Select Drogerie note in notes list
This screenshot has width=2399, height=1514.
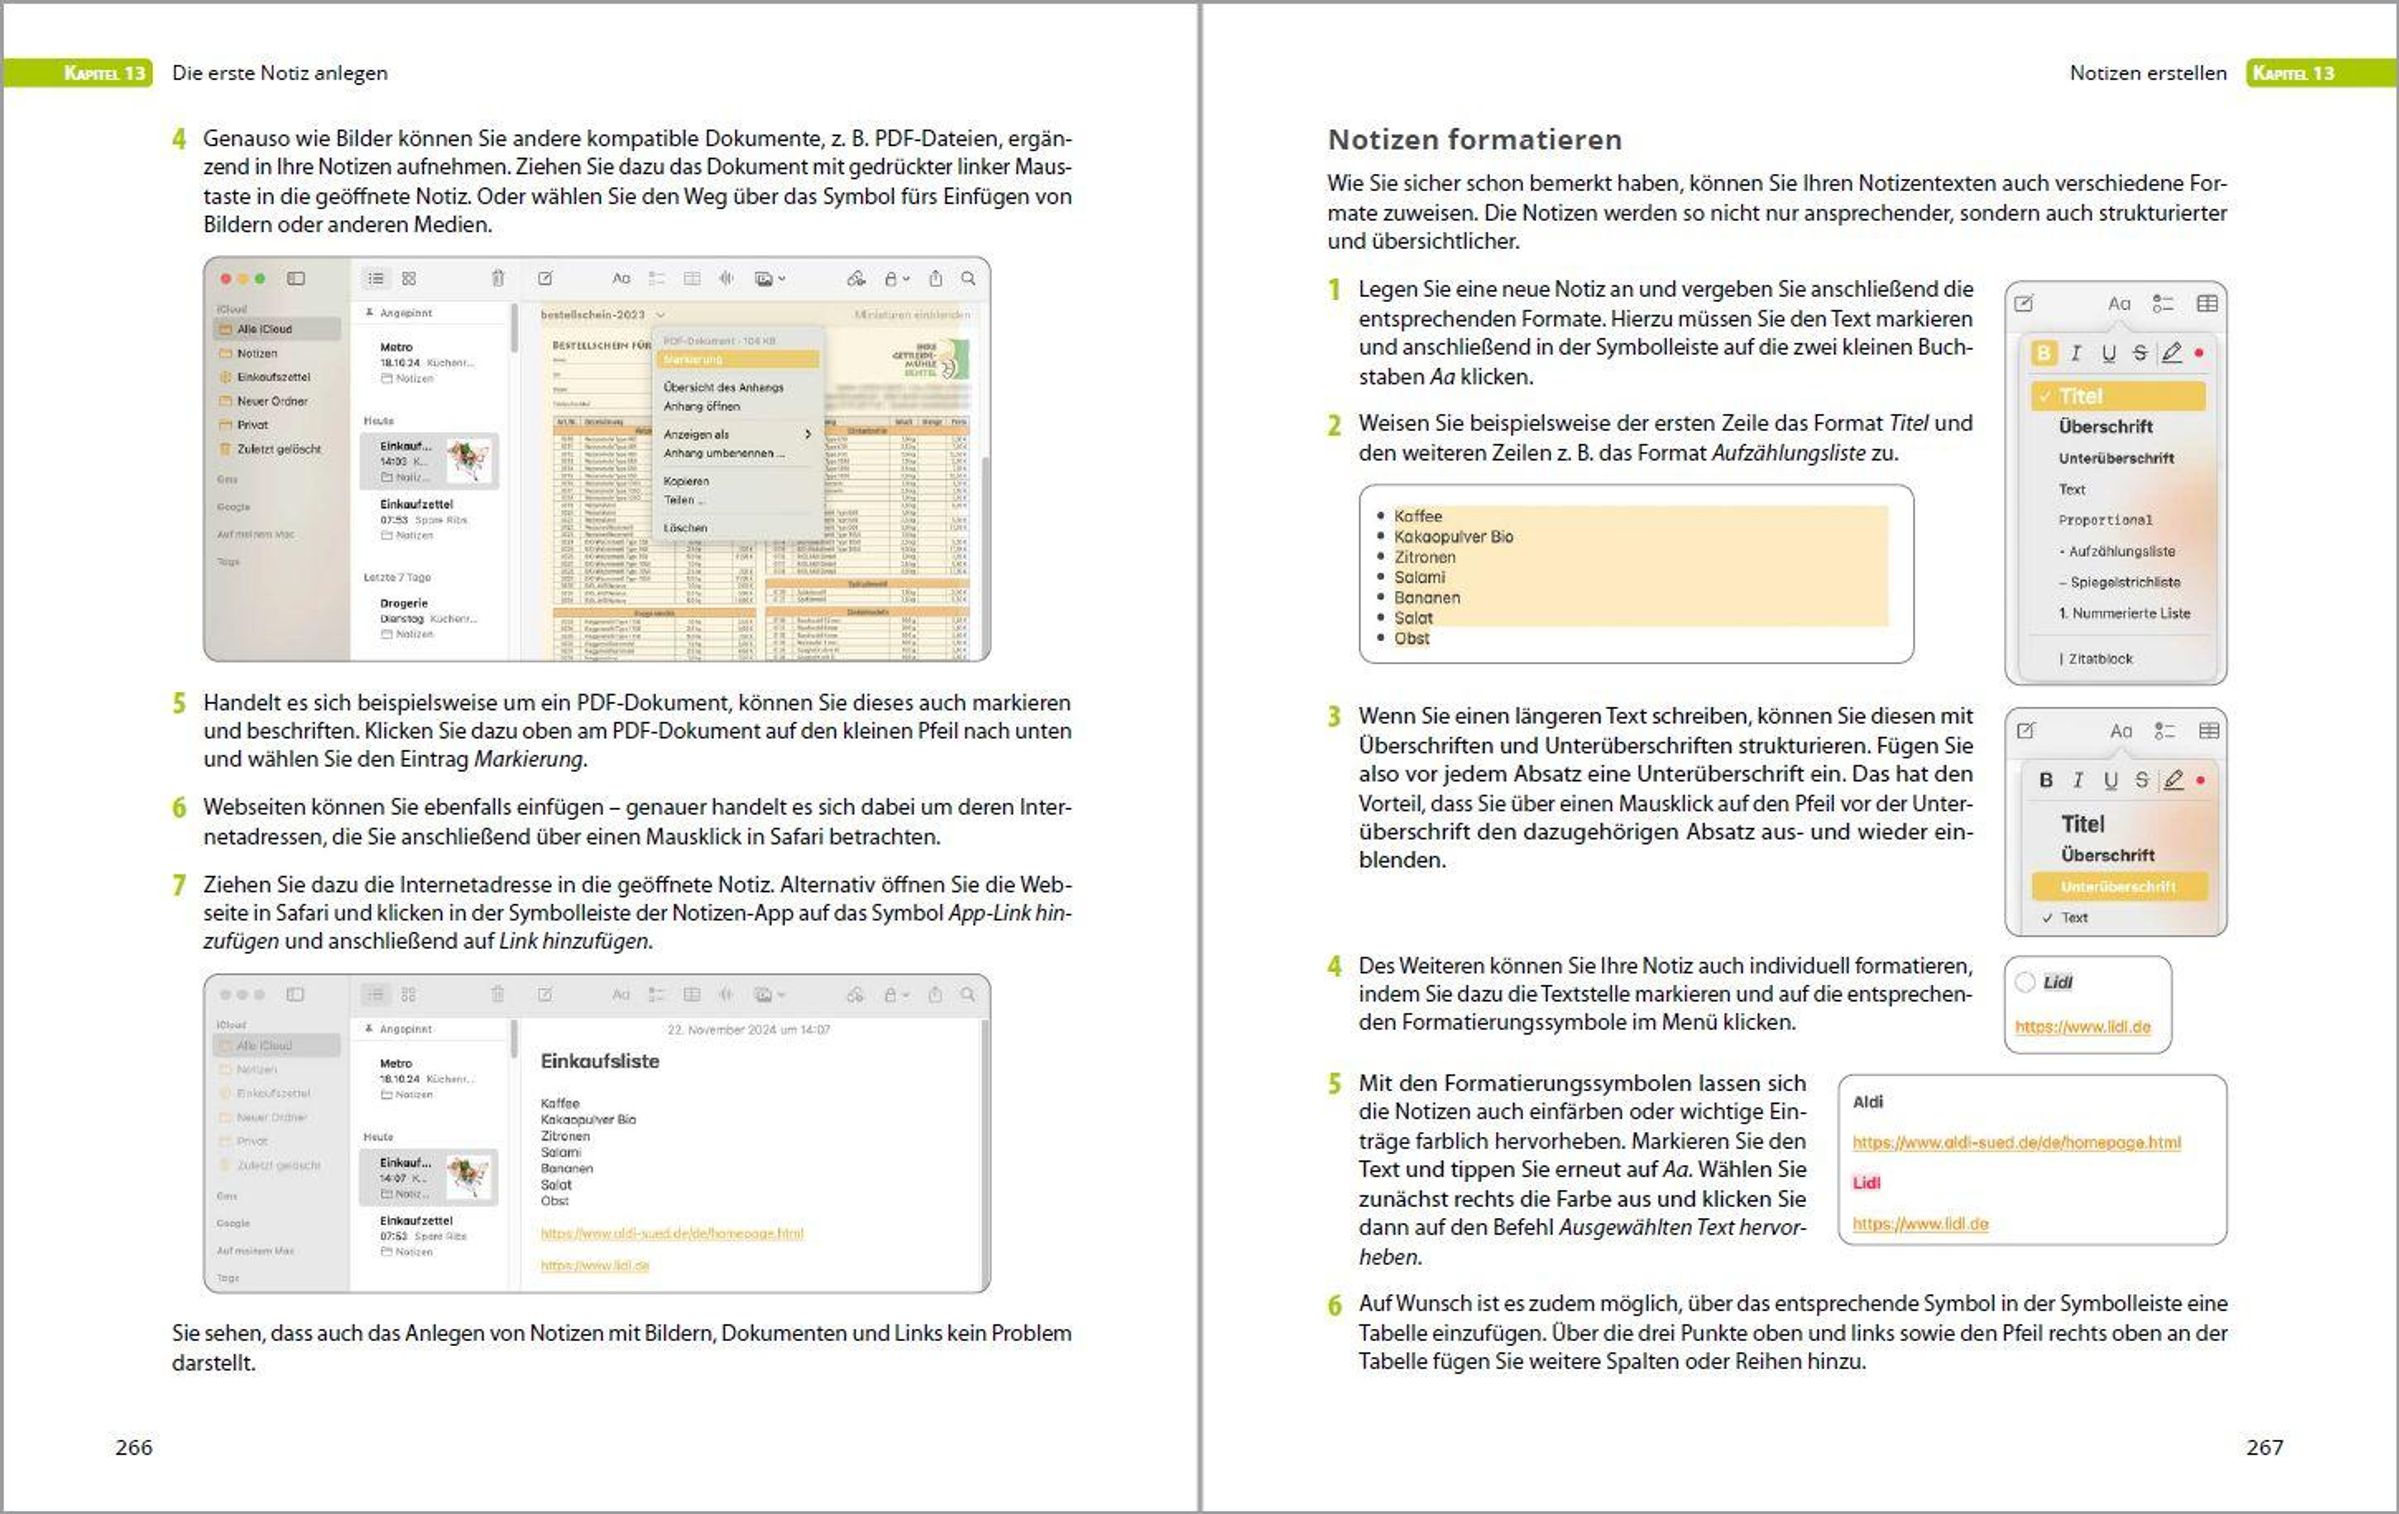coord(404,603)
